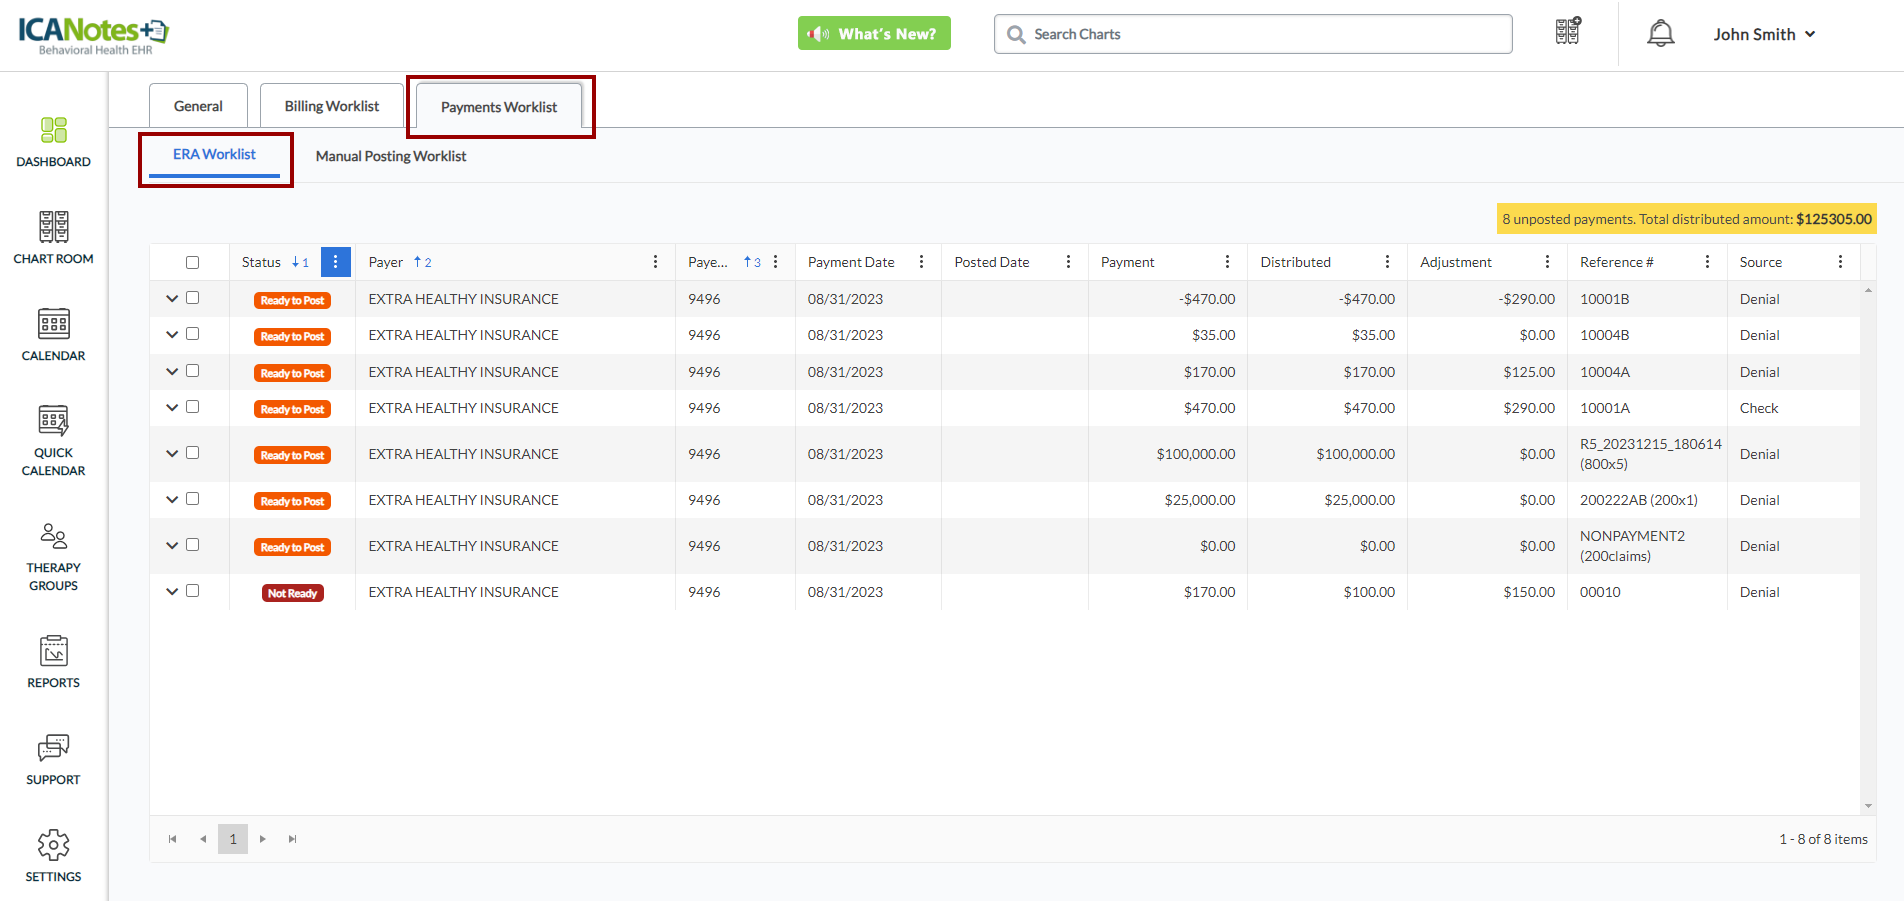Expand the row with reference 10004A
This screenshot has width=1904, height=901.
point(172,372)
